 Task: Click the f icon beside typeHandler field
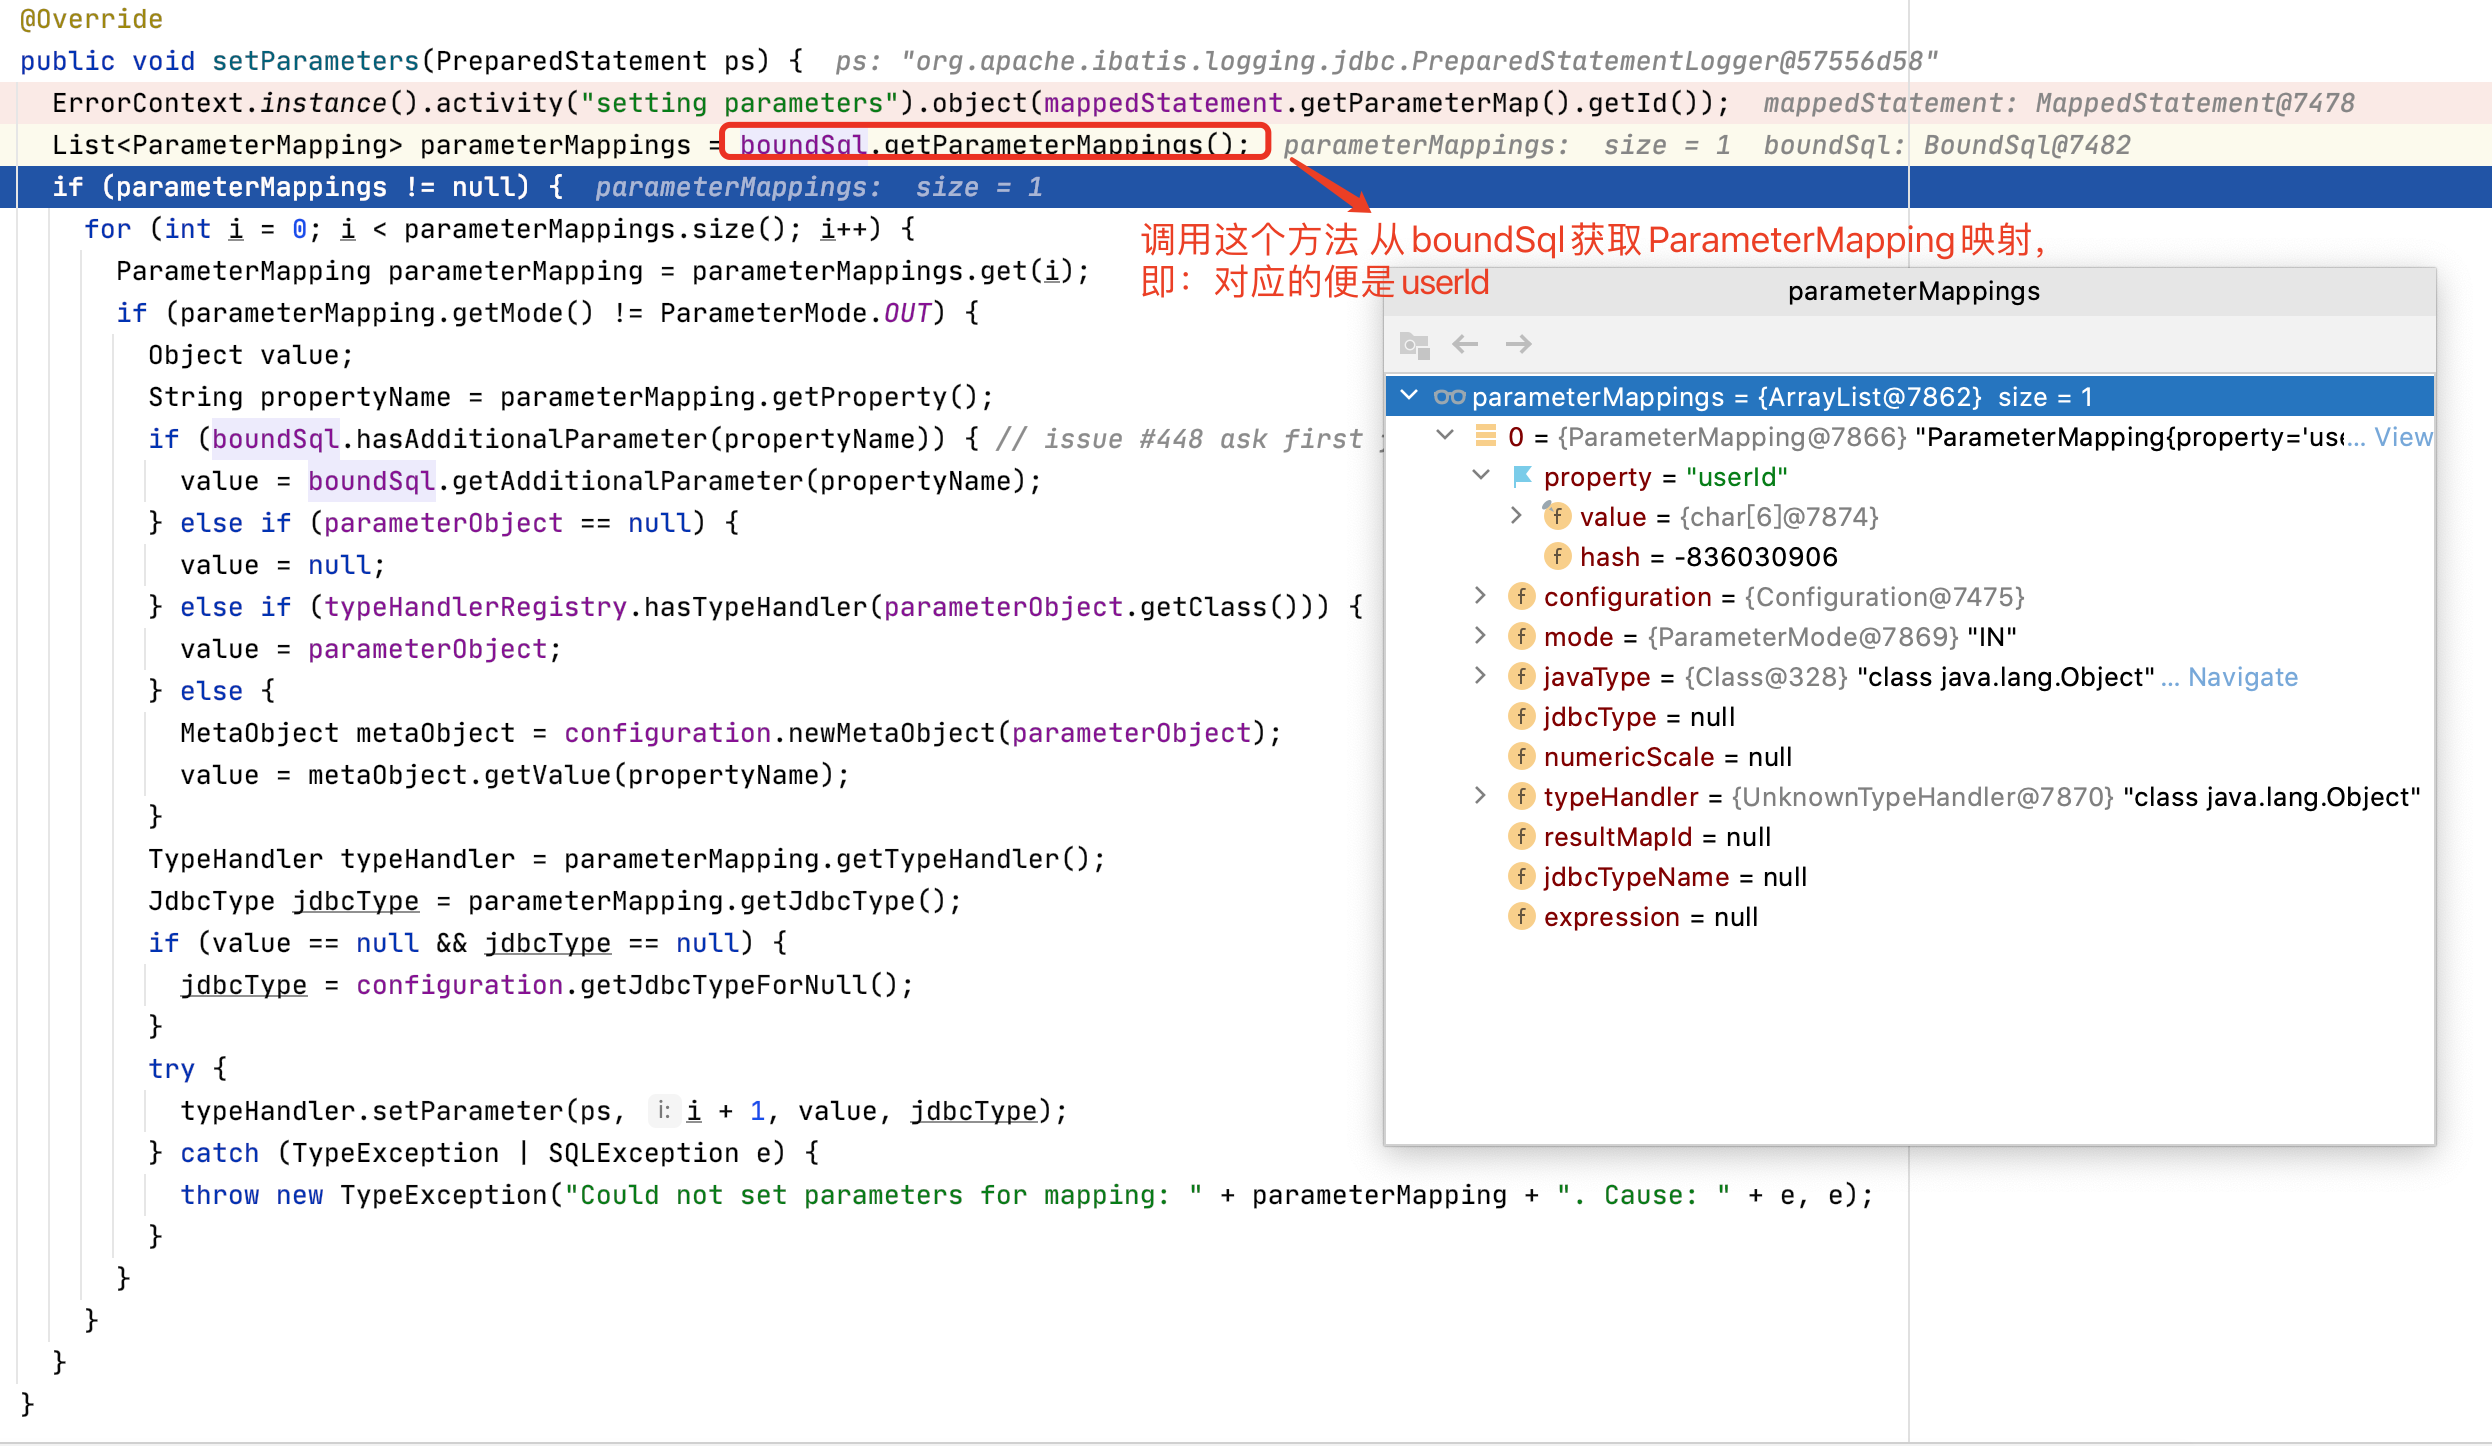click(x=1521, y=796)
